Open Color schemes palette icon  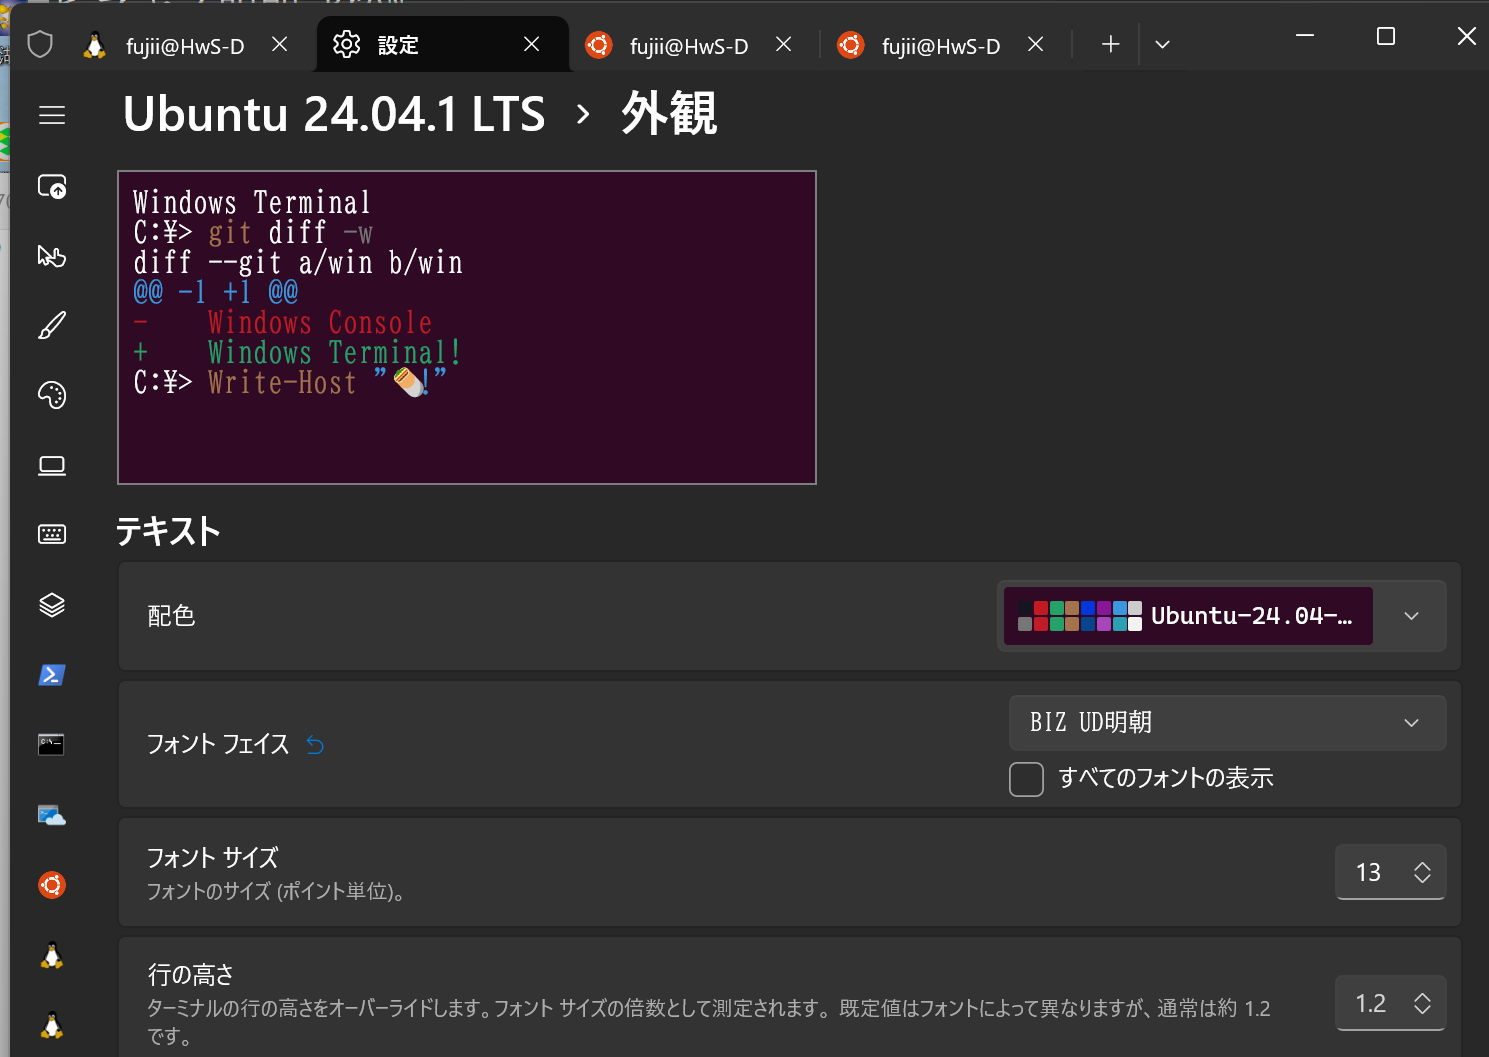point(52,395)
